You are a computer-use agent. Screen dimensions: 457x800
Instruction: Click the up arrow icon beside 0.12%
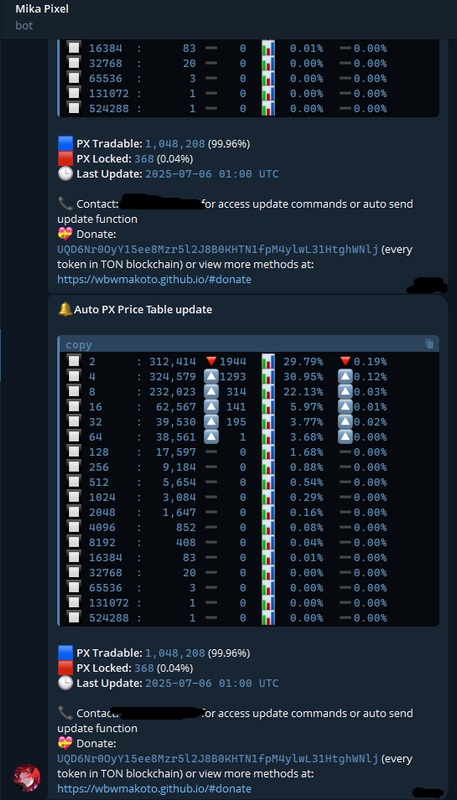(x=345, y=377)
